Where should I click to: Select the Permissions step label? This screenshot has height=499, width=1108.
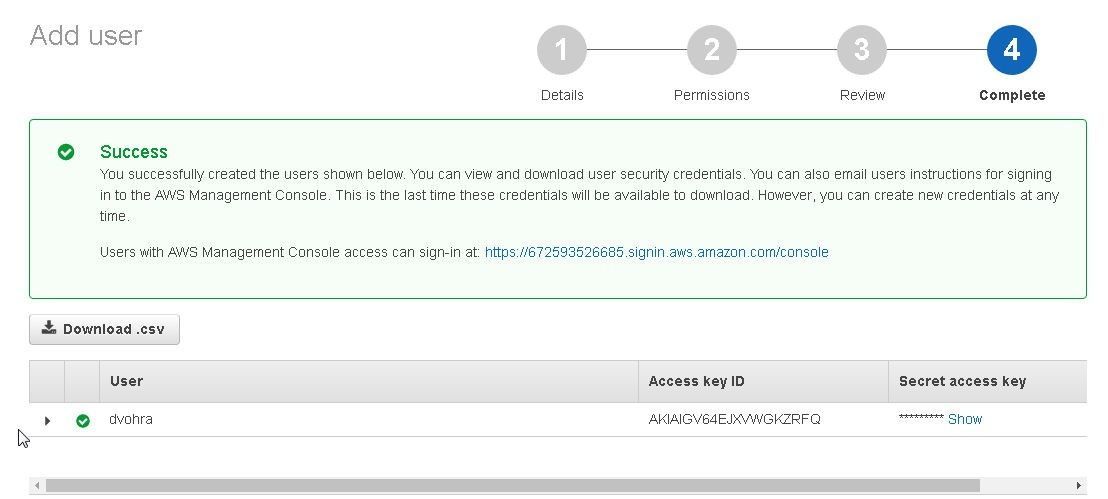click(712, 95)
